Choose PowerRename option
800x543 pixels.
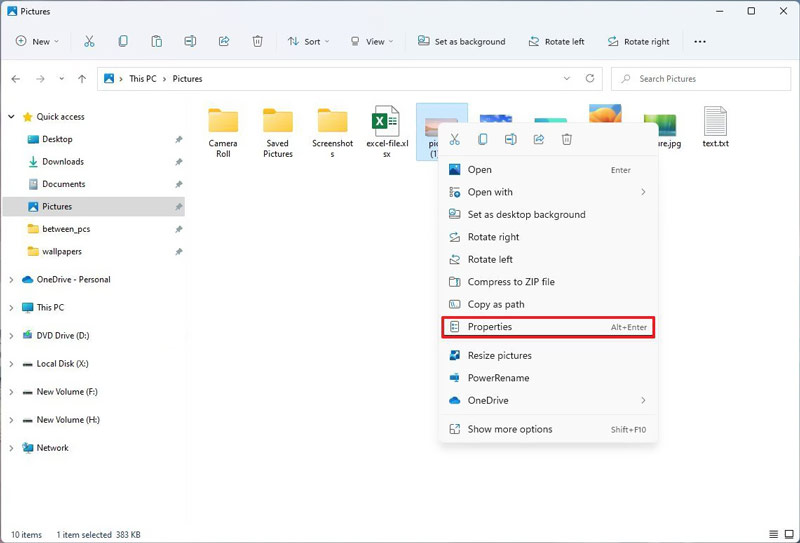point(548,378)
